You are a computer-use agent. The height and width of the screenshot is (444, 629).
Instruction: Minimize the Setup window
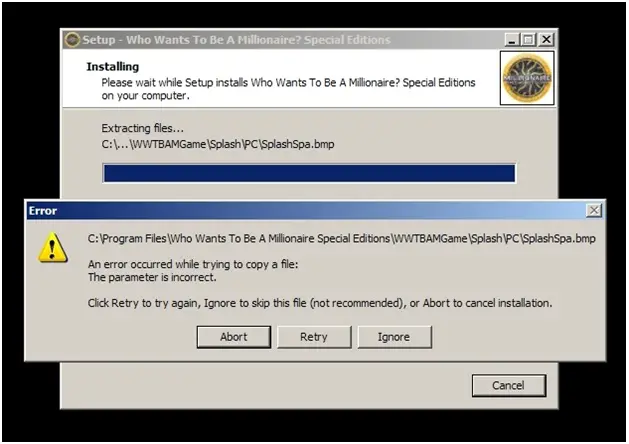pyautogui.click(x=512, y=40)
